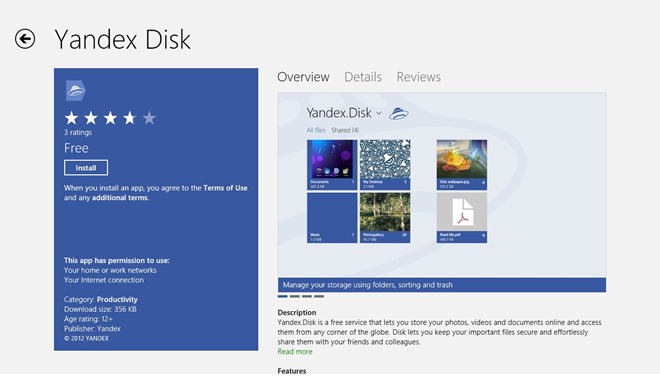Click the Yandex Disk page title
660x376 pixels.
click(122, 40)
